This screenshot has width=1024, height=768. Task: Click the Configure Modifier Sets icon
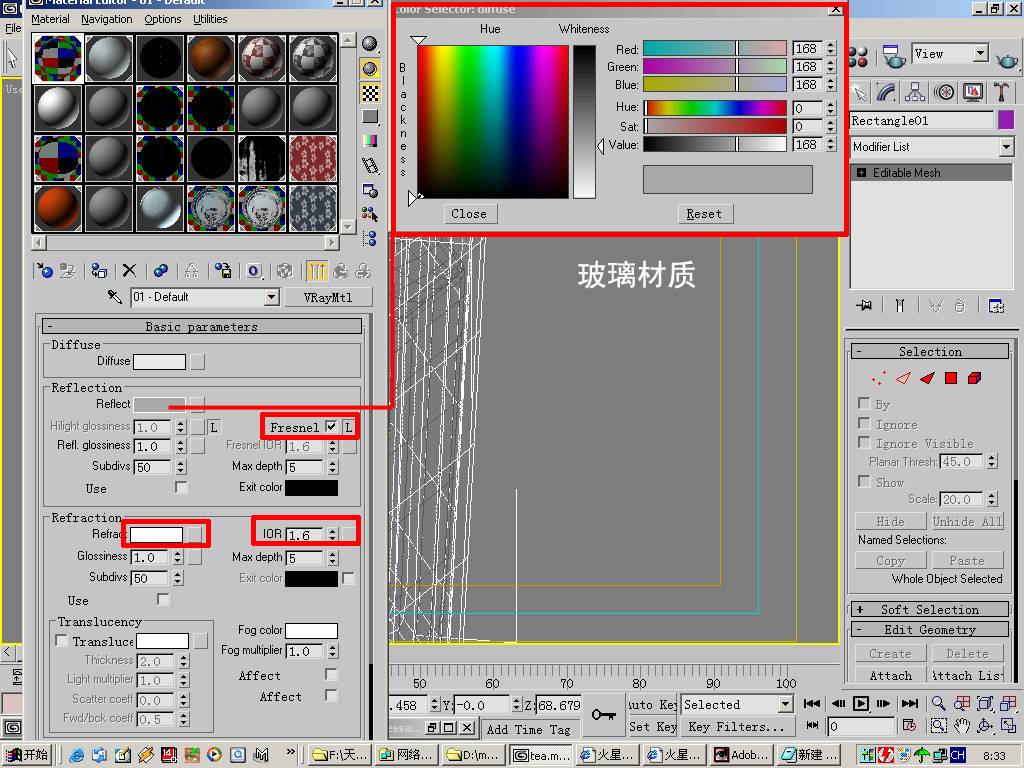click(x=996, y=306)
